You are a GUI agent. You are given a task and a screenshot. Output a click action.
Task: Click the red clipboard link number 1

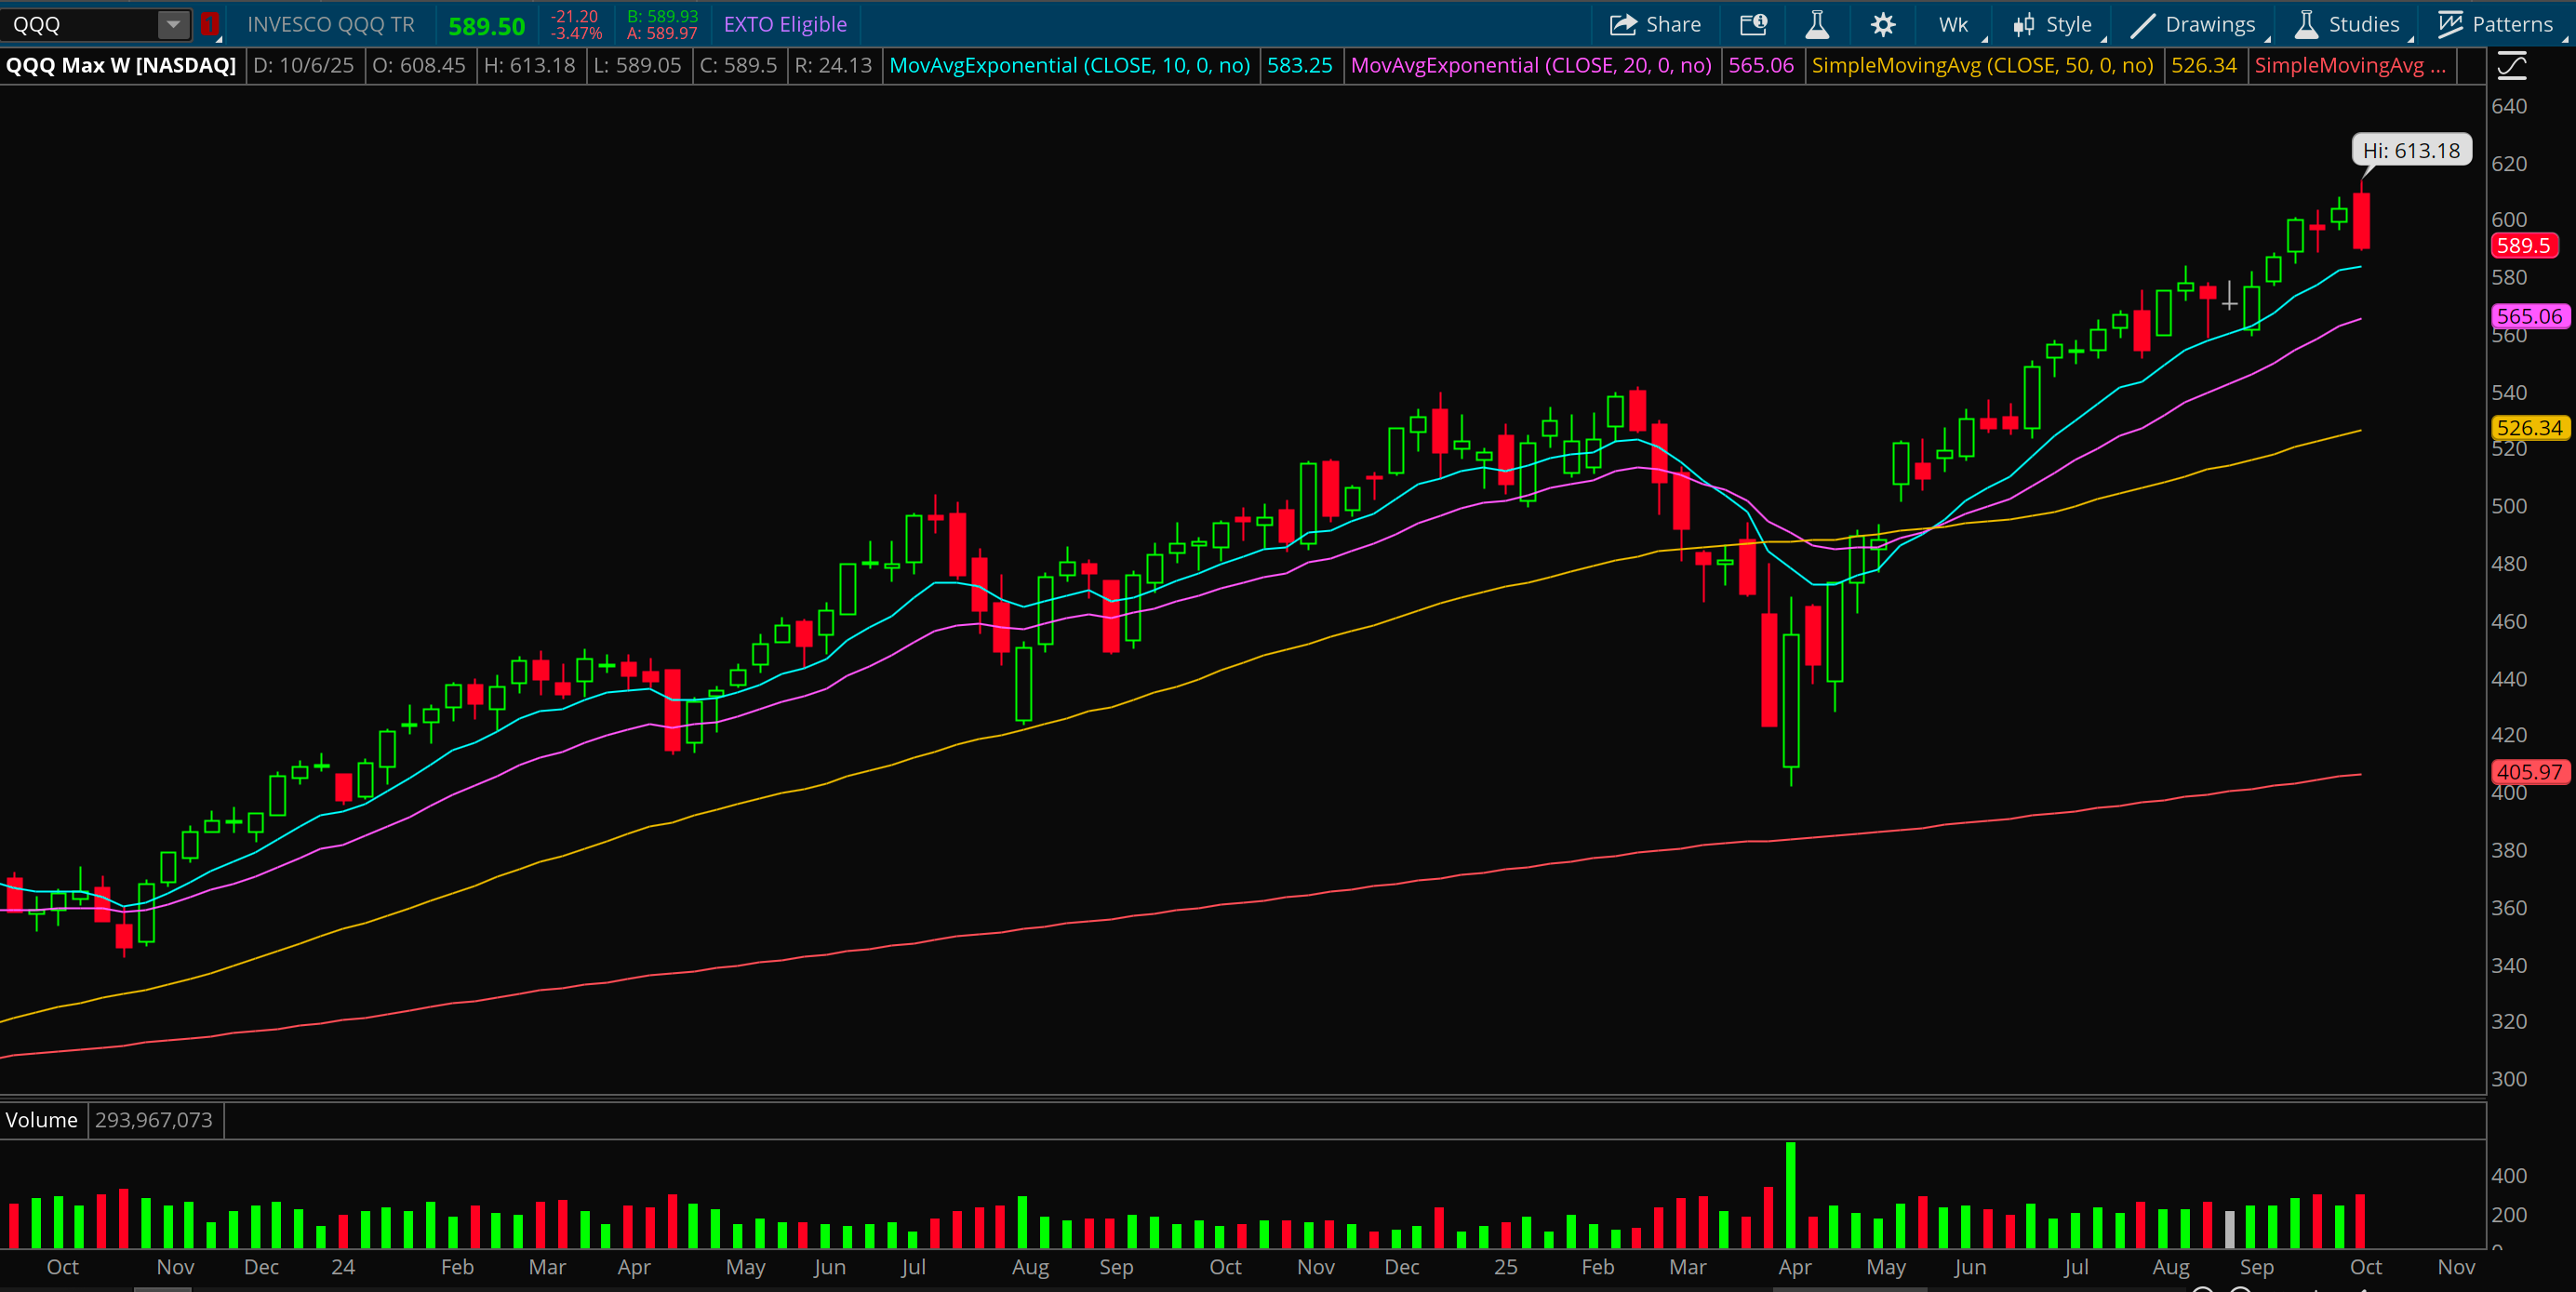210,24
